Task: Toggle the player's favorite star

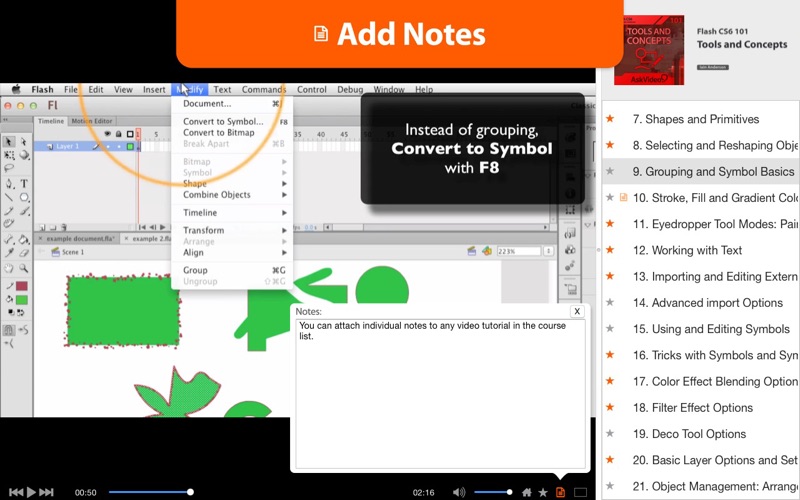Action: click(543, 492)
